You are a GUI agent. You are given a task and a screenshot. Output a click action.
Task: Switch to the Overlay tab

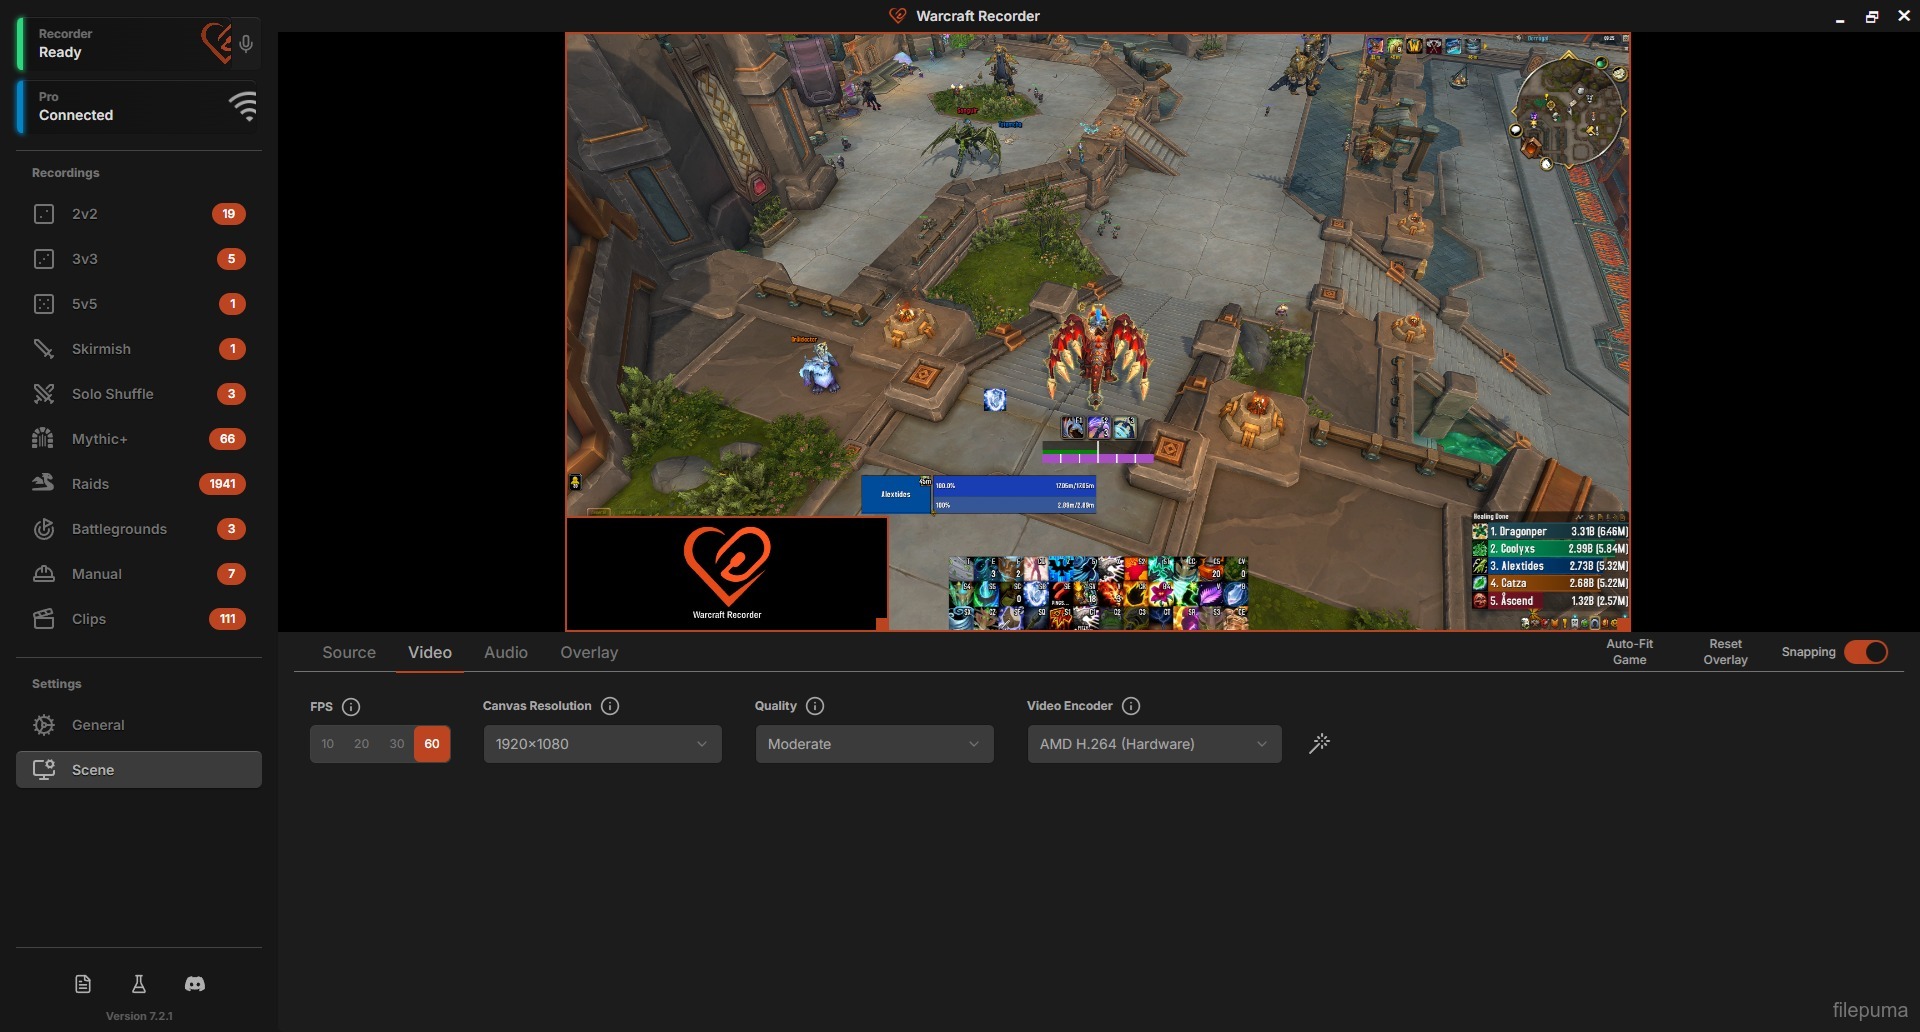coord(589,652)
